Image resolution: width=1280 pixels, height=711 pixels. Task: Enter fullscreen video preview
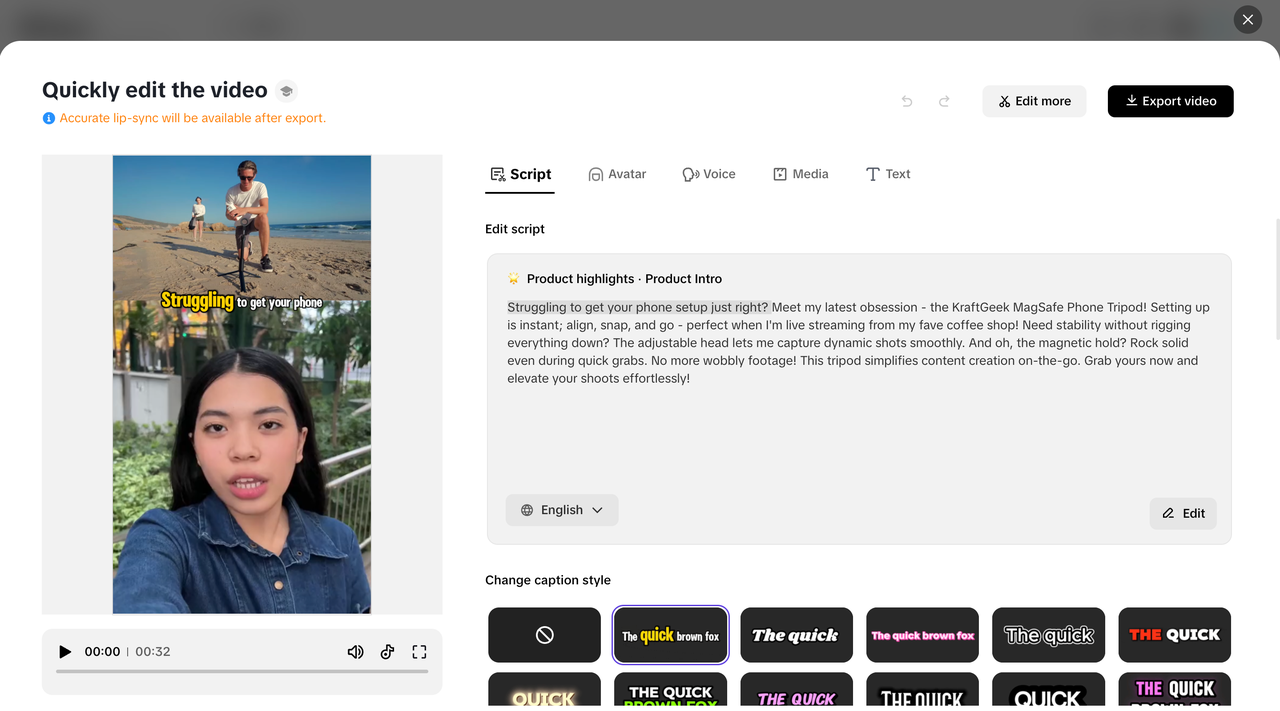[419, 651]
